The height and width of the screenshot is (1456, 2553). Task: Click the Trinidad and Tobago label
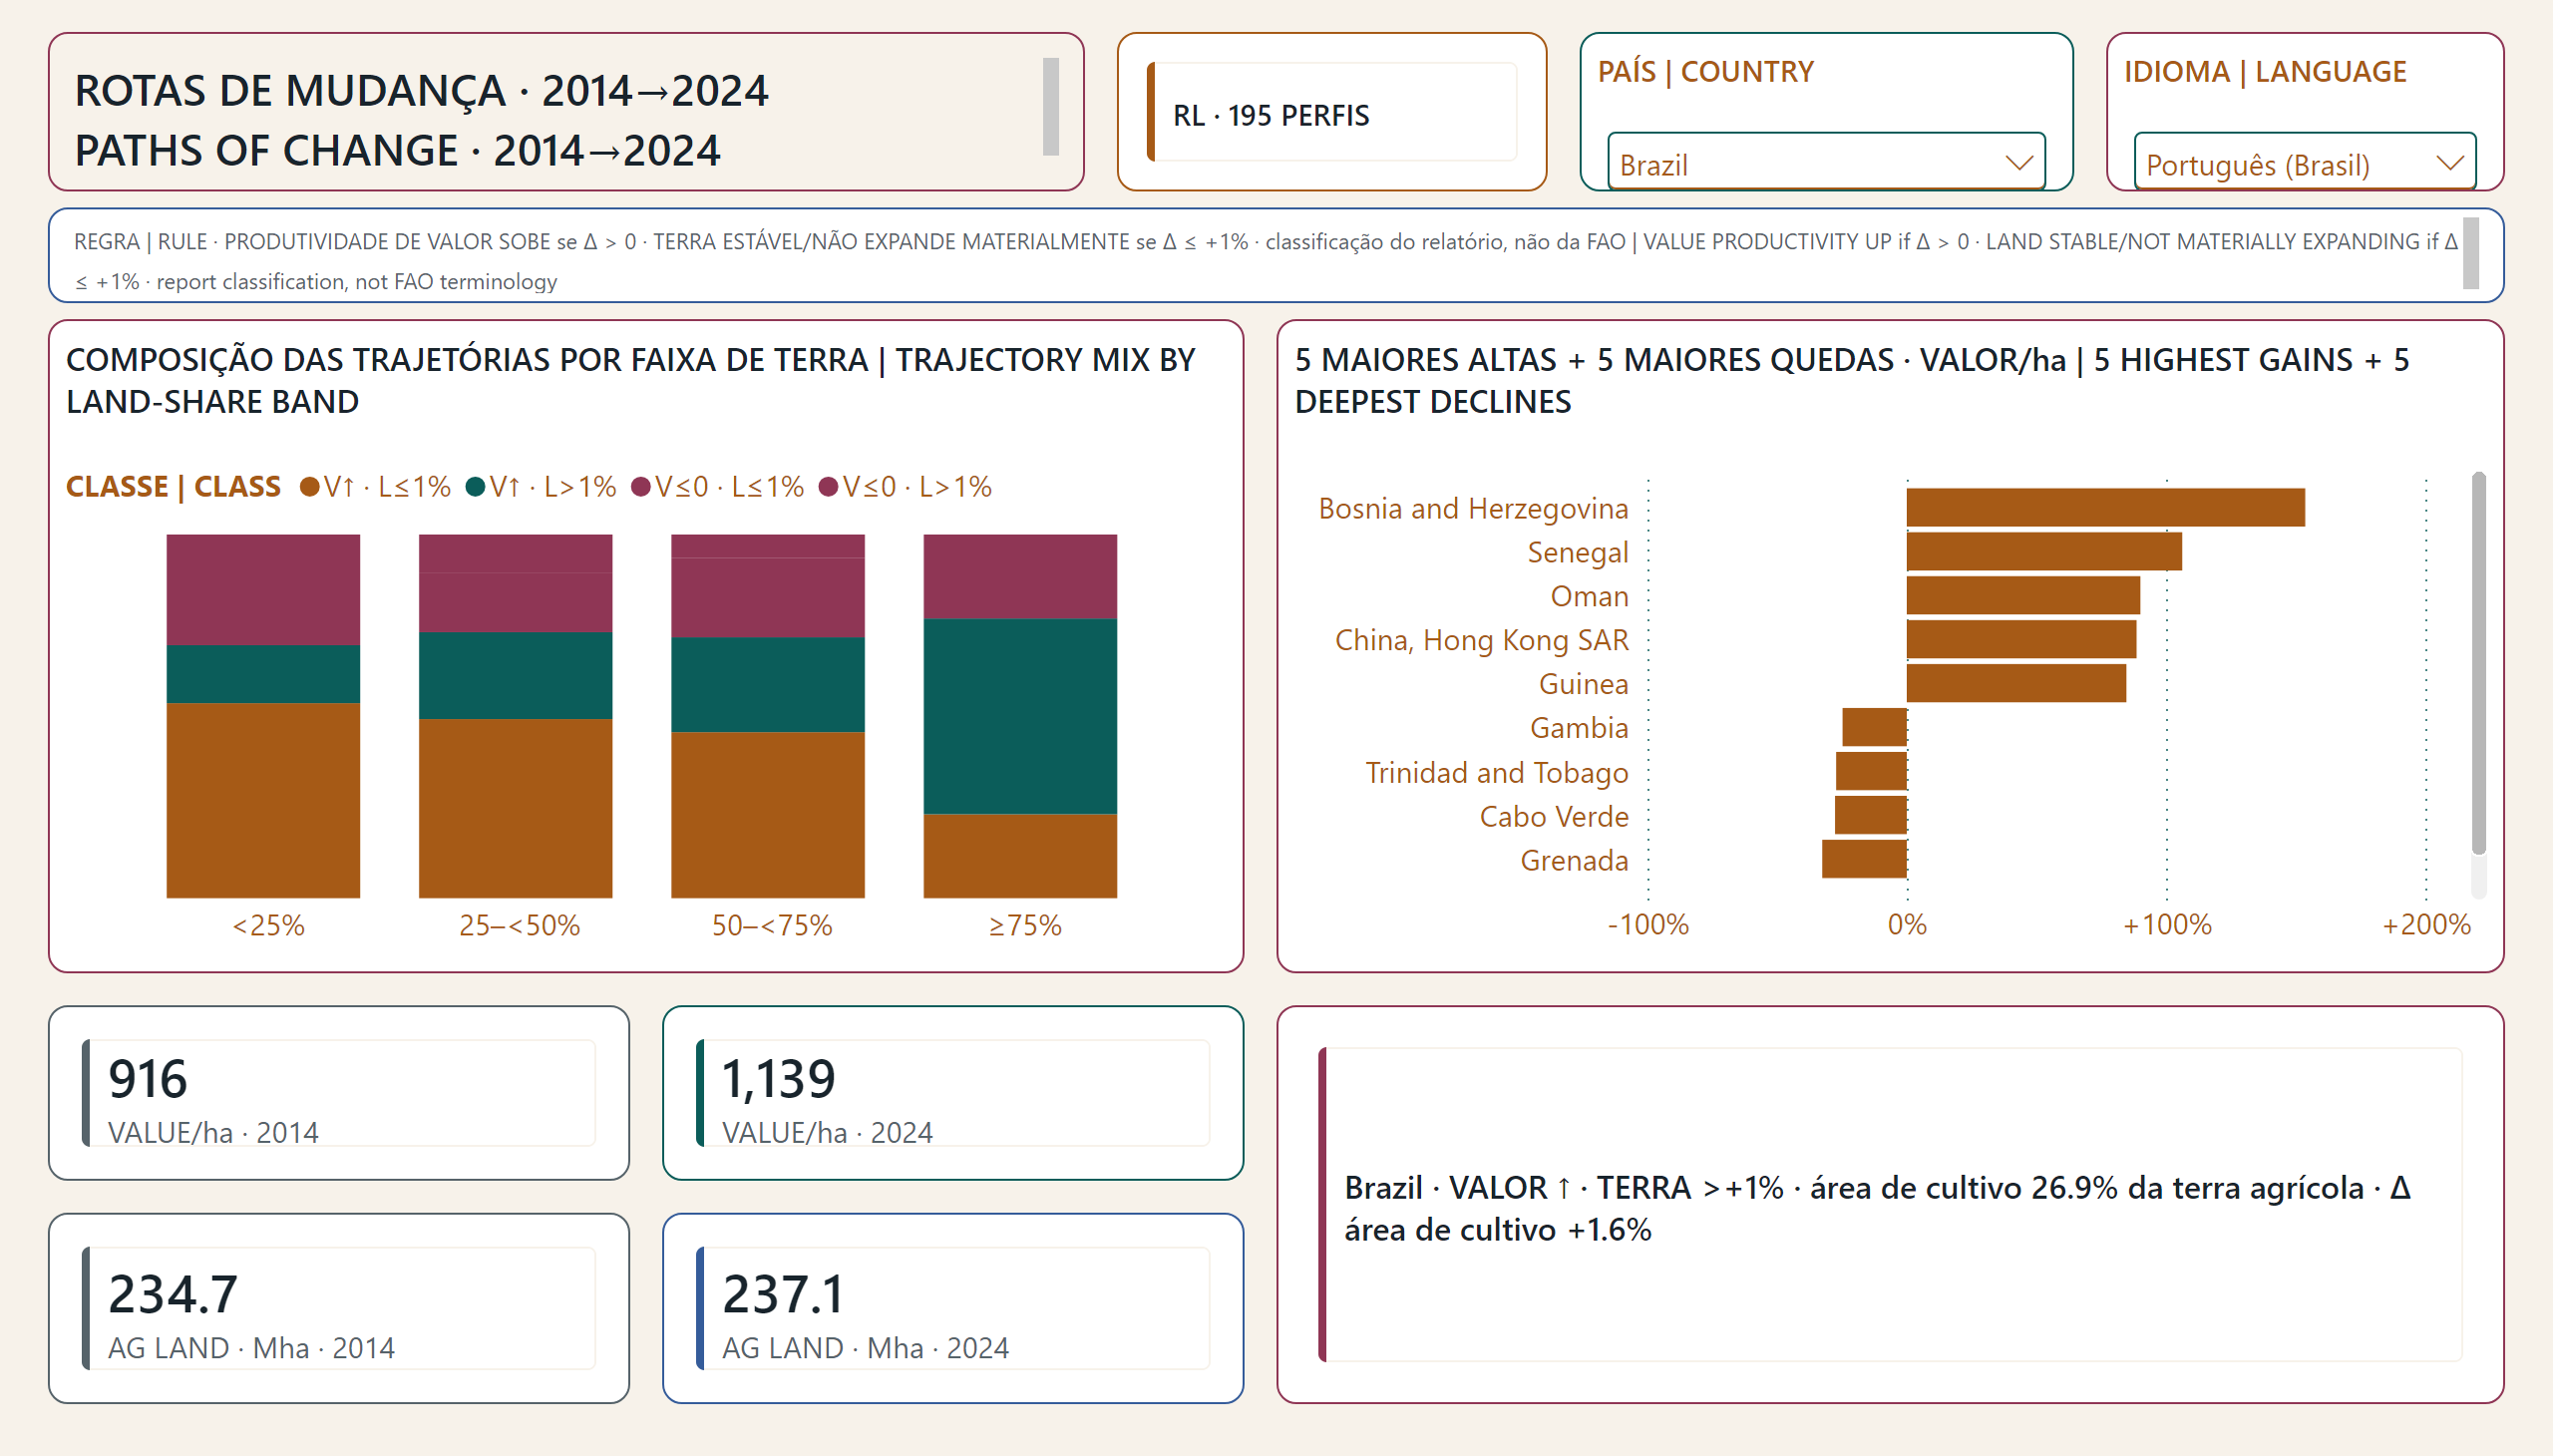click(x=1497, y=772)
